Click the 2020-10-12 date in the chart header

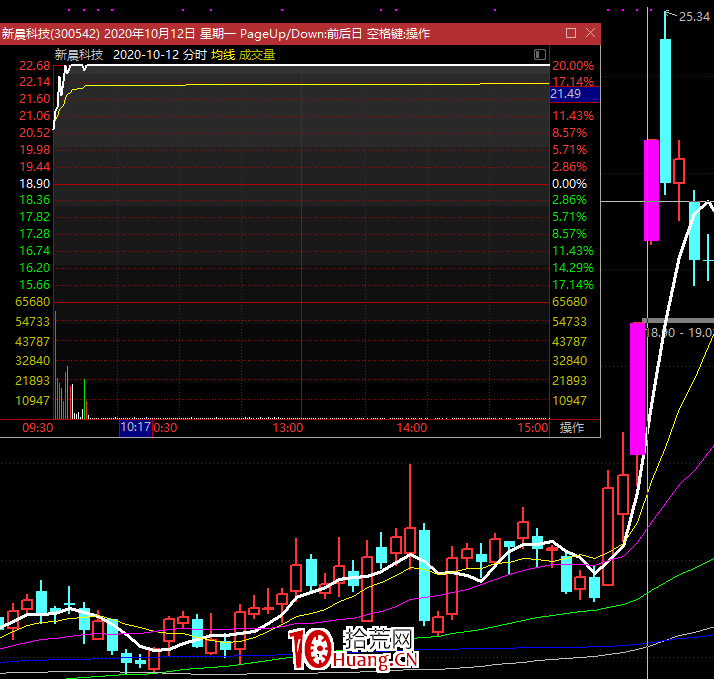146,55
